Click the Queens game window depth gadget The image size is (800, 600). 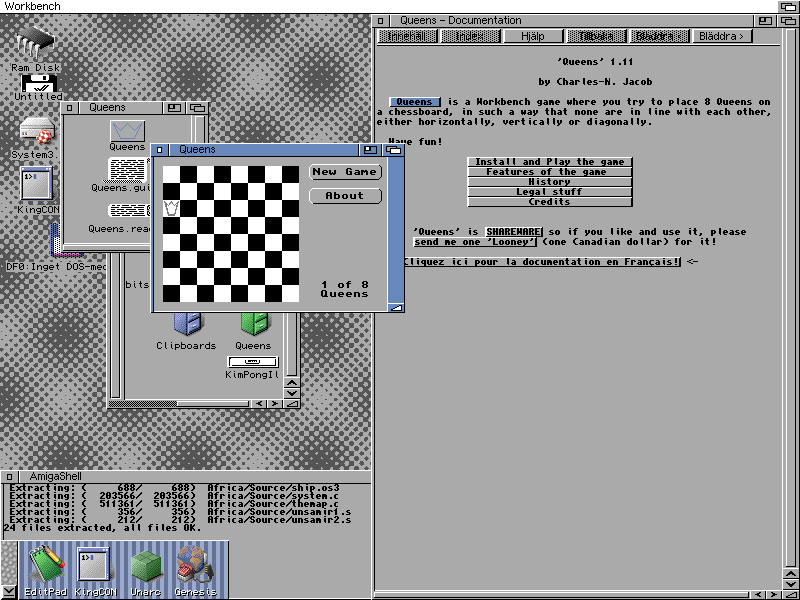click(394, 149)
